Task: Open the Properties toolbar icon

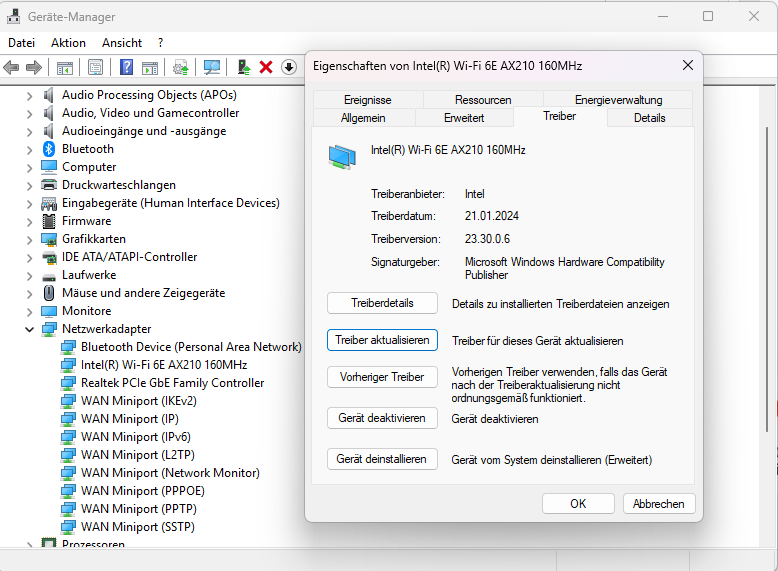Action: (95, 67)
